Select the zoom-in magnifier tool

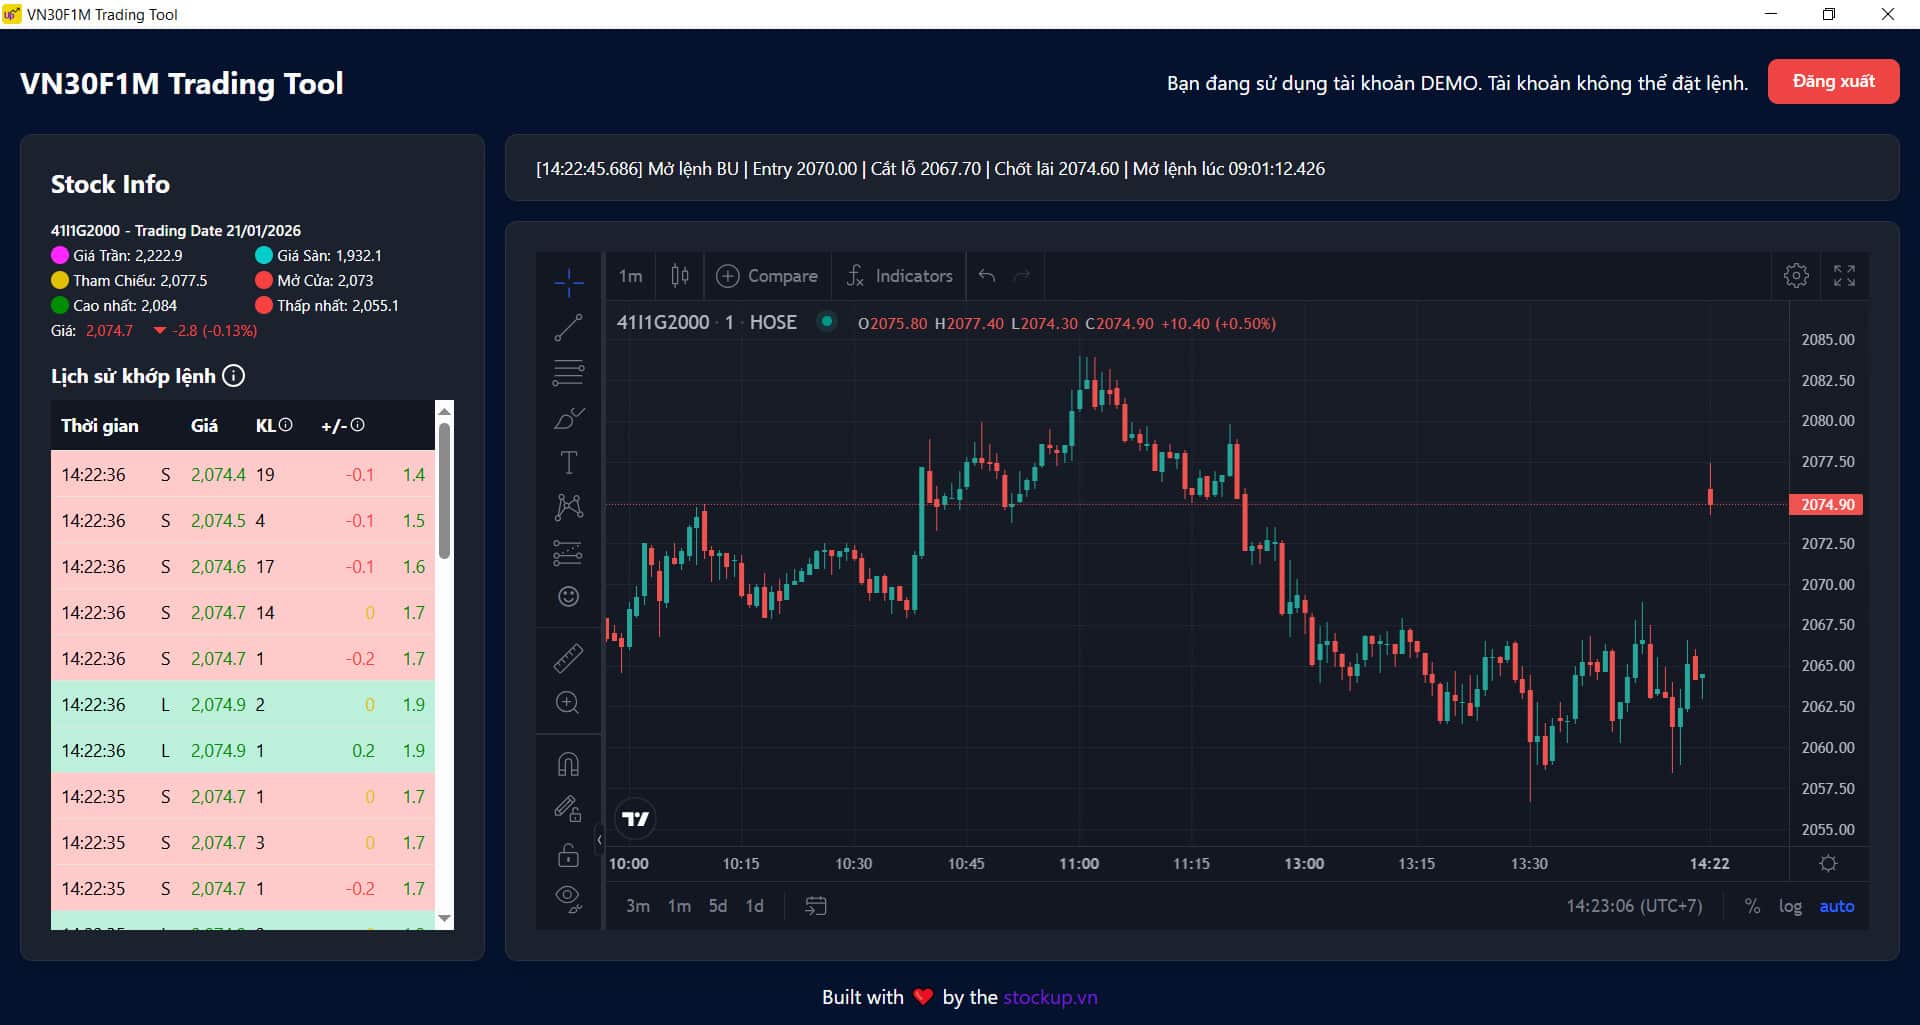(568, 702)
